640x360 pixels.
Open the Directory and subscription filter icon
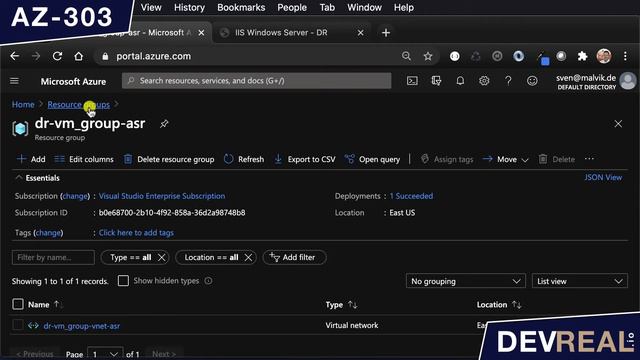[436, 81]
